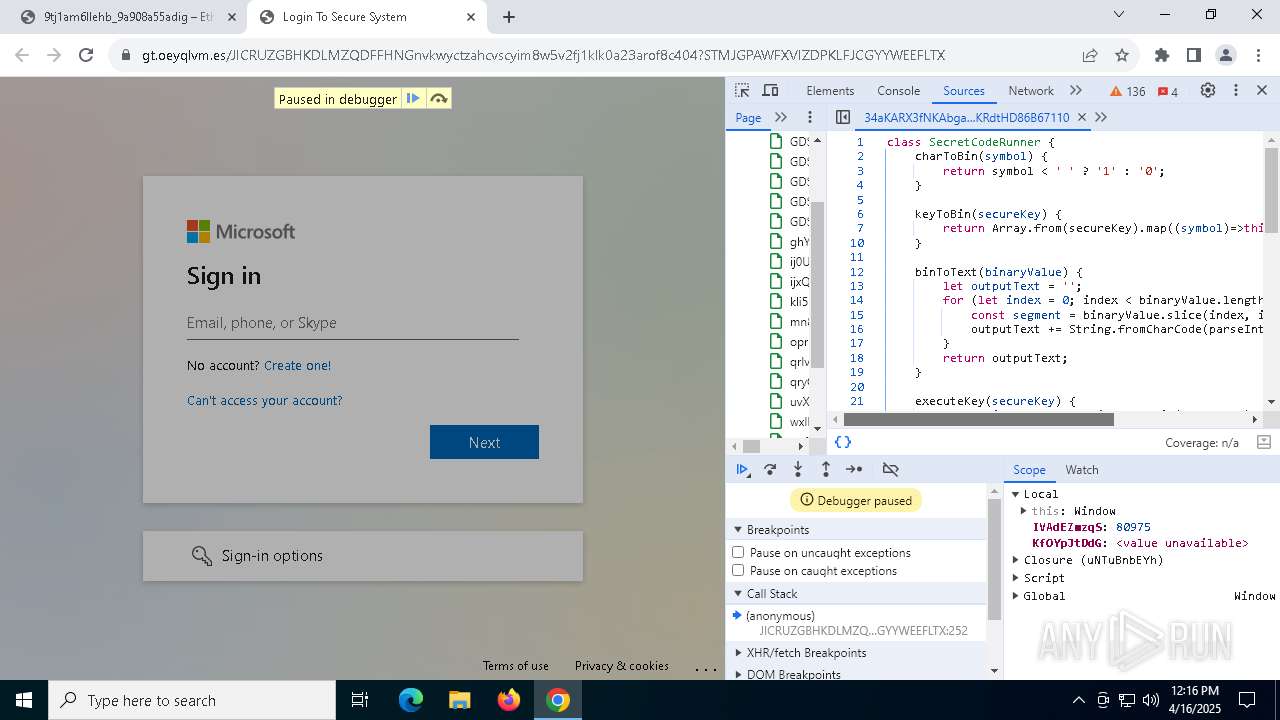1280x720 pixels.
Task: Enable Pause on uncaught exceptions
Action: click(x=738, y=552)
